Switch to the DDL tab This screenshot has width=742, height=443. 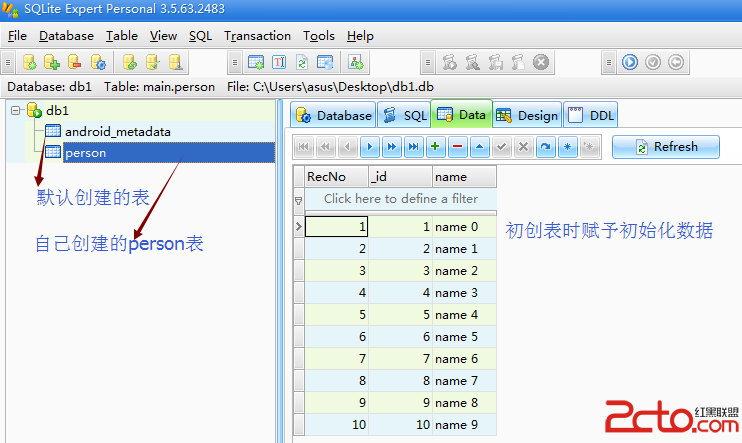(591, 115)
